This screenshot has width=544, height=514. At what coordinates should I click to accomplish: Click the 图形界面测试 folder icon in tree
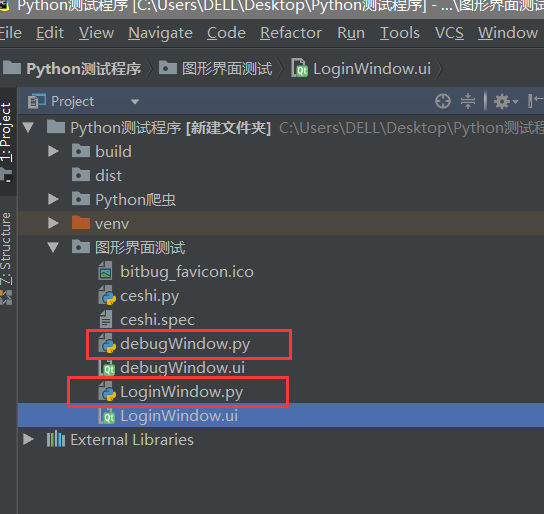tap(80, 247)
